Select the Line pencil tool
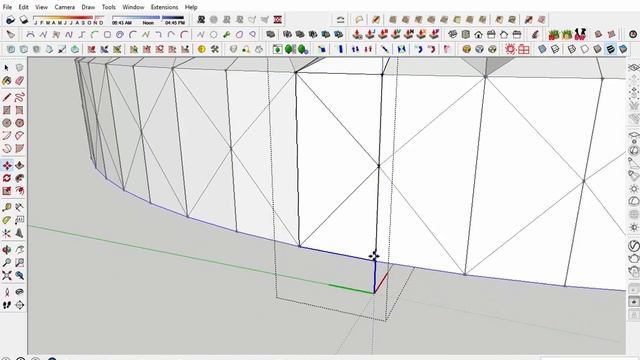640x360 pixels. (7, 97)
